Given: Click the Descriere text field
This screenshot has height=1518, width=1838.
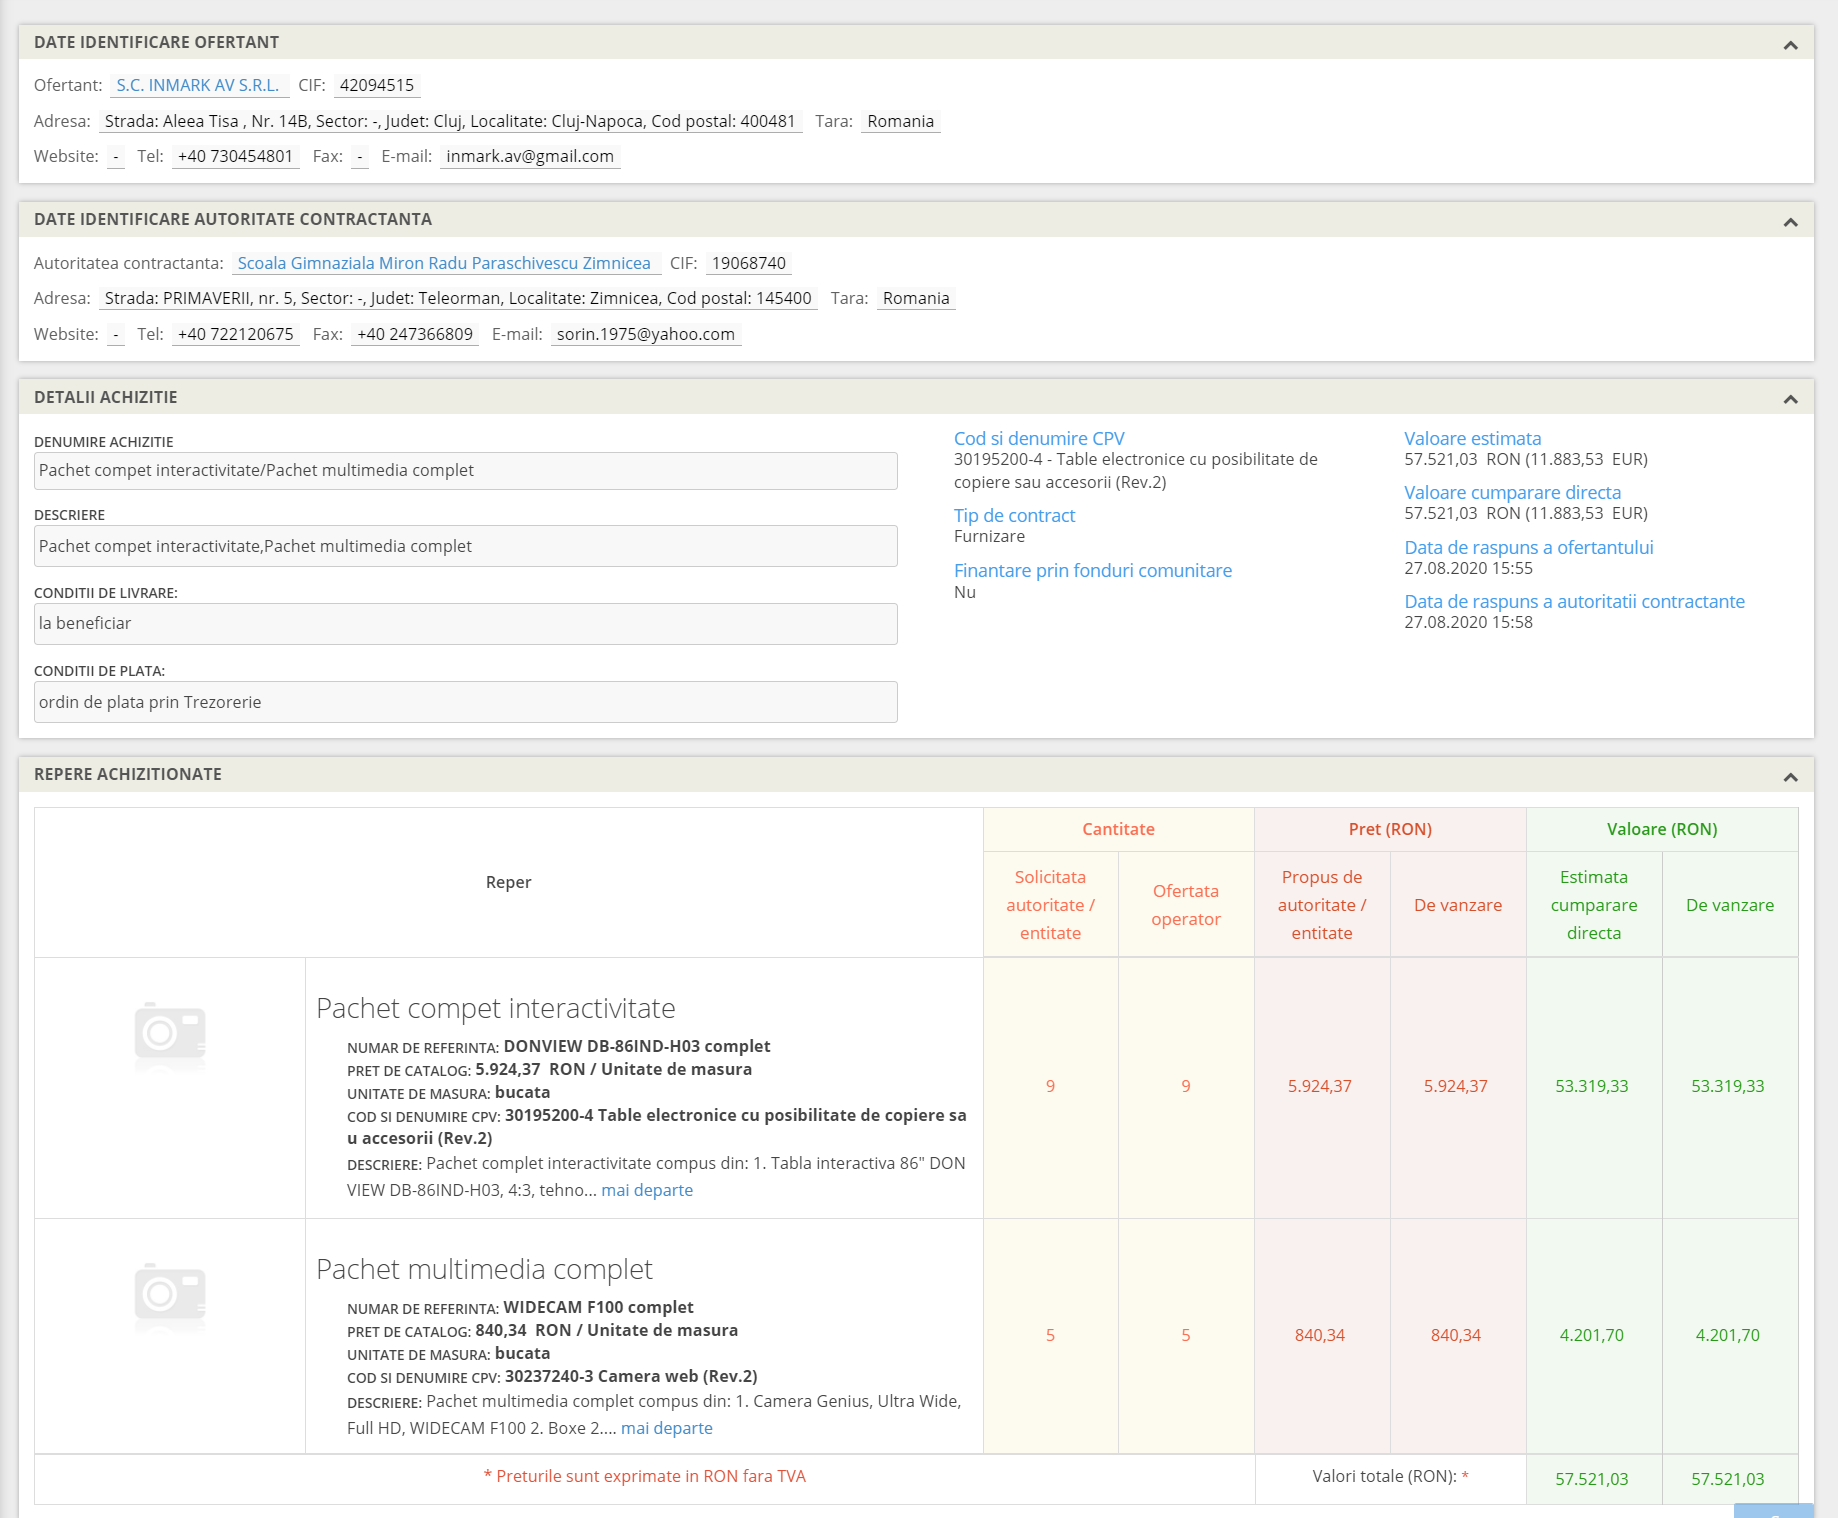Looking at the screenshot, I should pos(466,546).
